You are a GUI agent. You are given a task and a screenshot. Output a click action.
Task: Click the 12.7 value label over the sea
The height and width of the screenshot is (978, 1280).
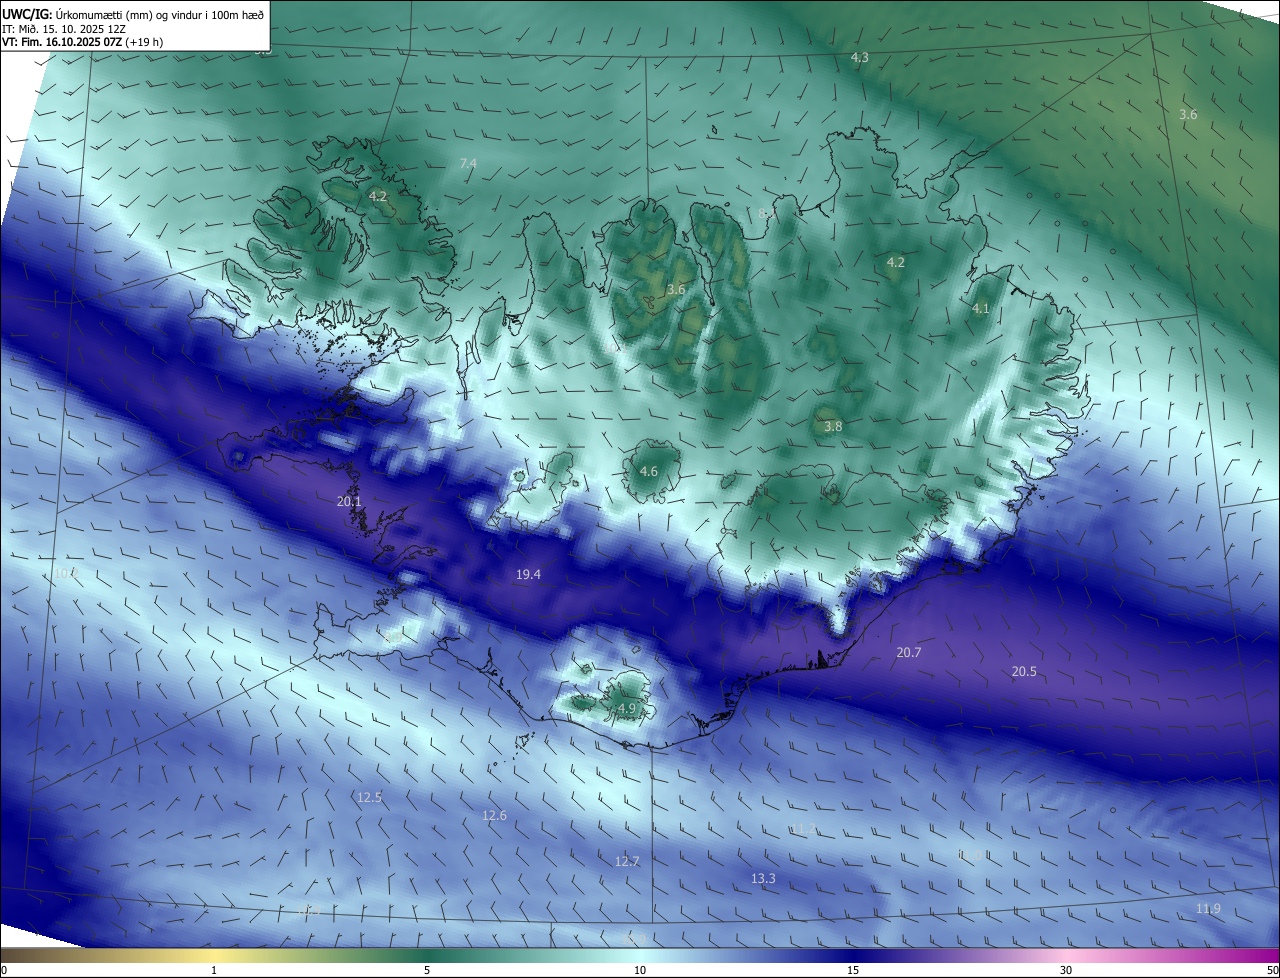pyautogui.click(x=627, y=861)
